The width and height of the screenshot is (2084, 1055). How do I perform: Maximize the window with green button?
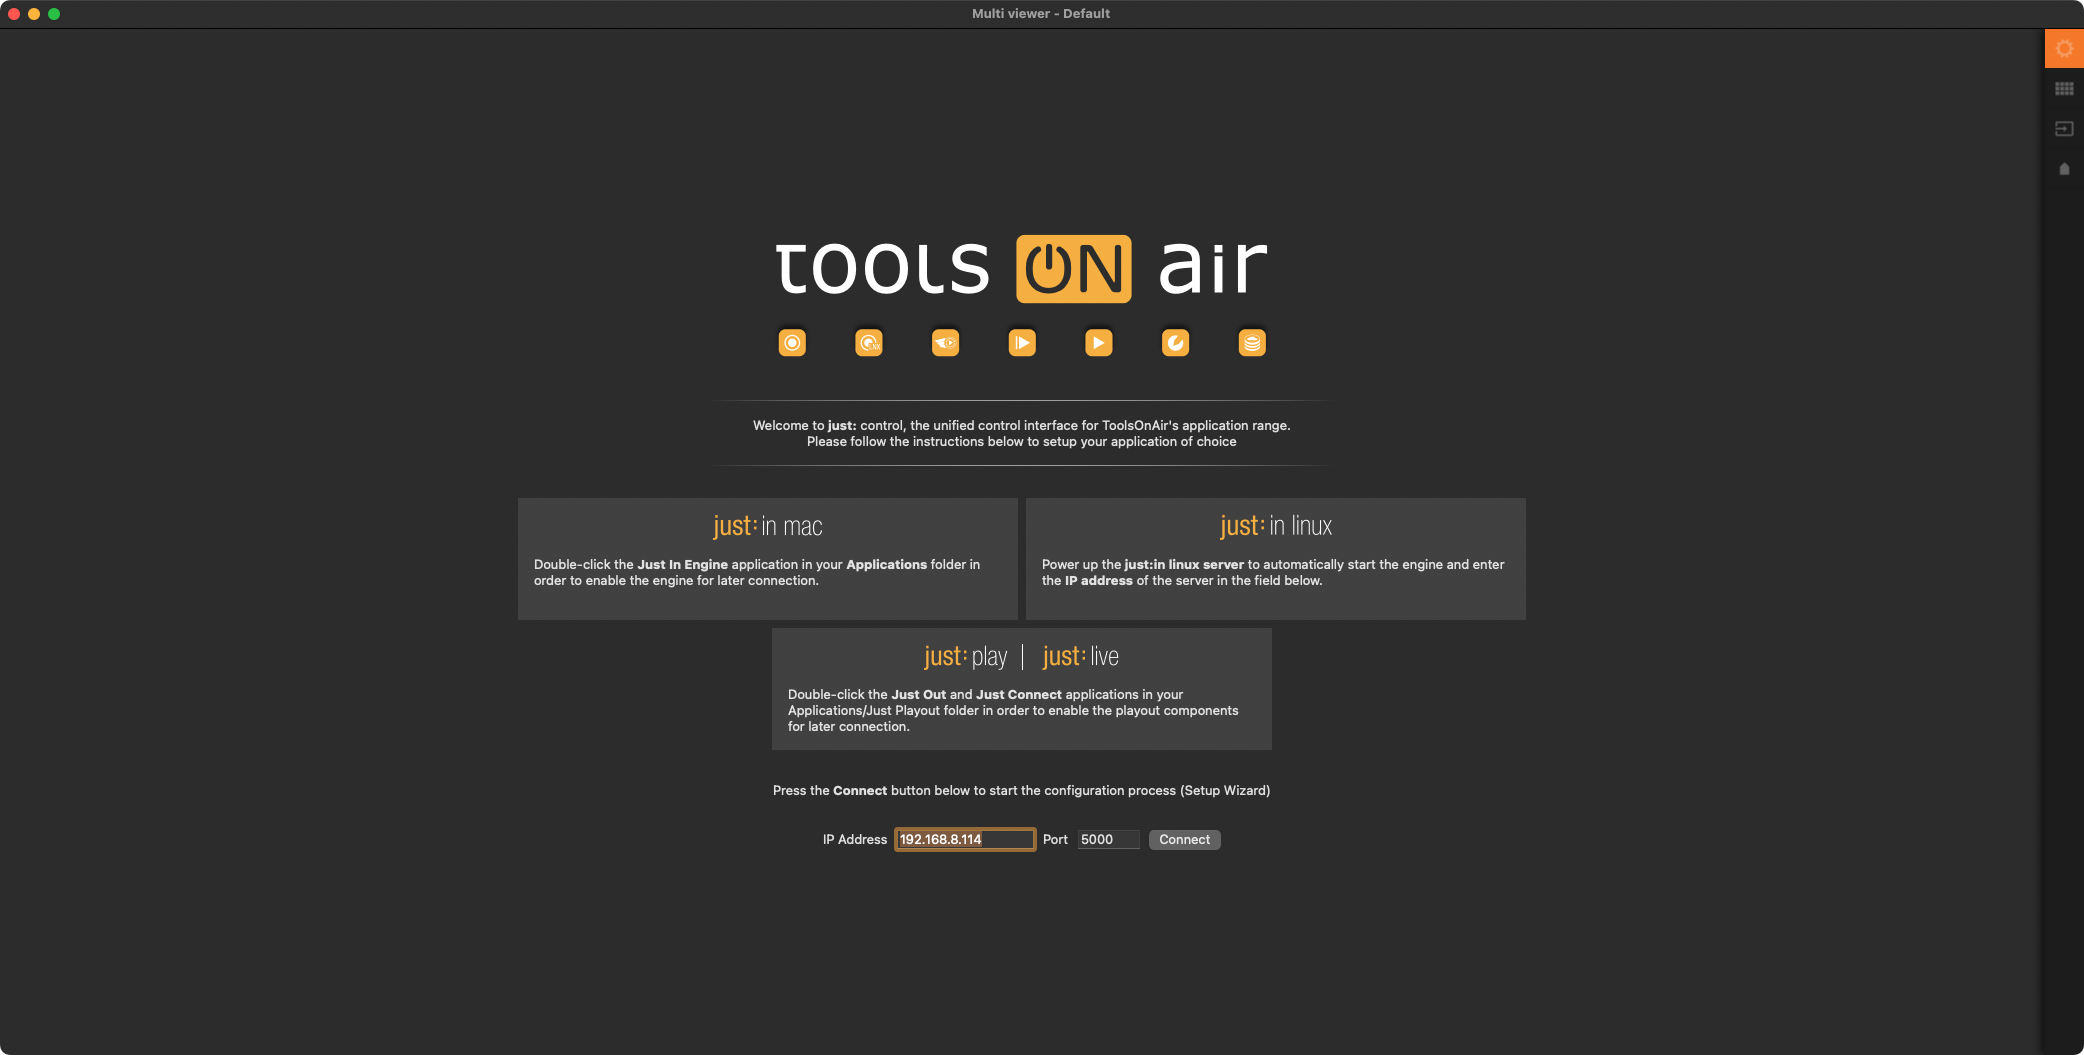(x=54, y=14)
